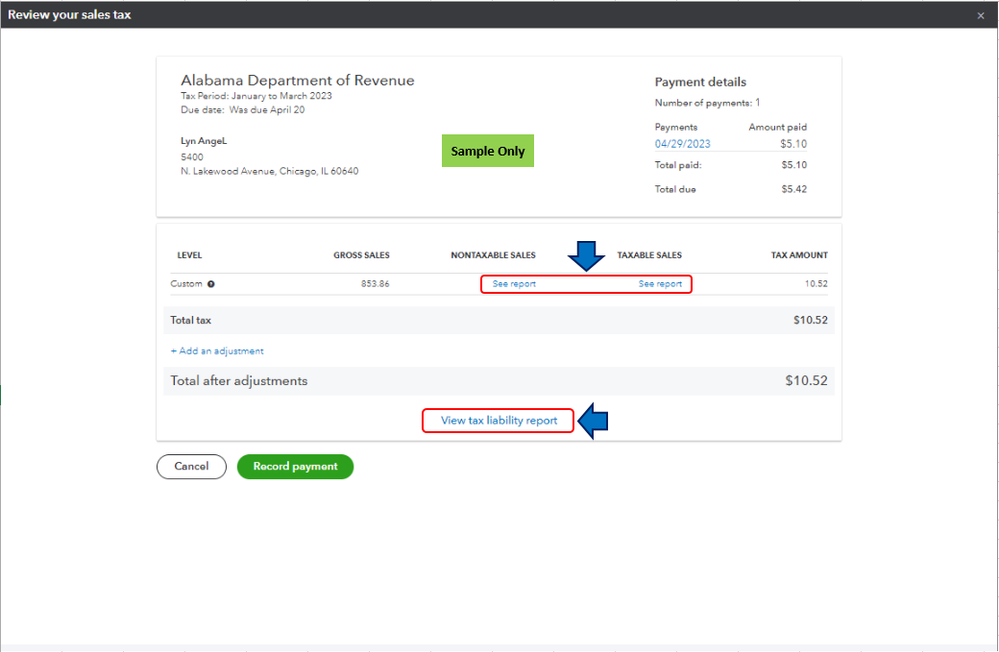Click the gross sales value 853.86

coord(375,284)
